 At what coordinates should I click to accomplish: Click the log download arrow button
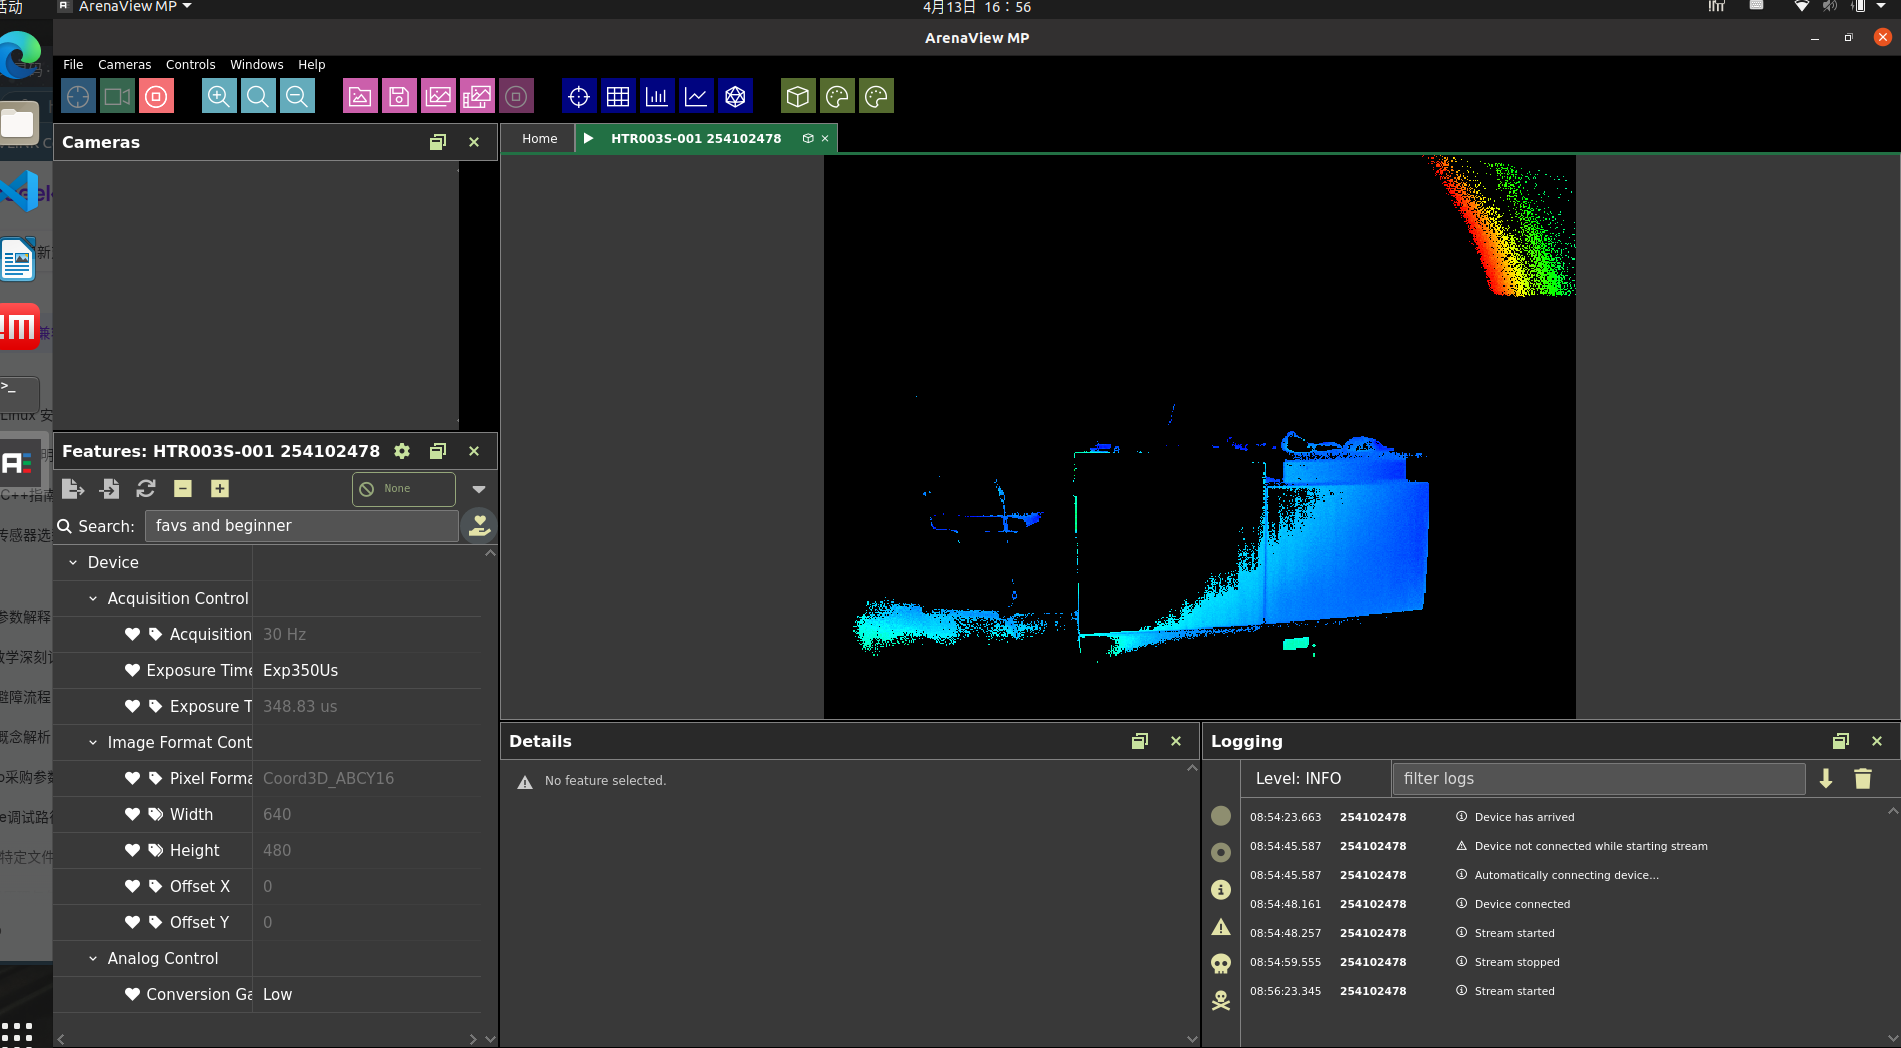1826,779
